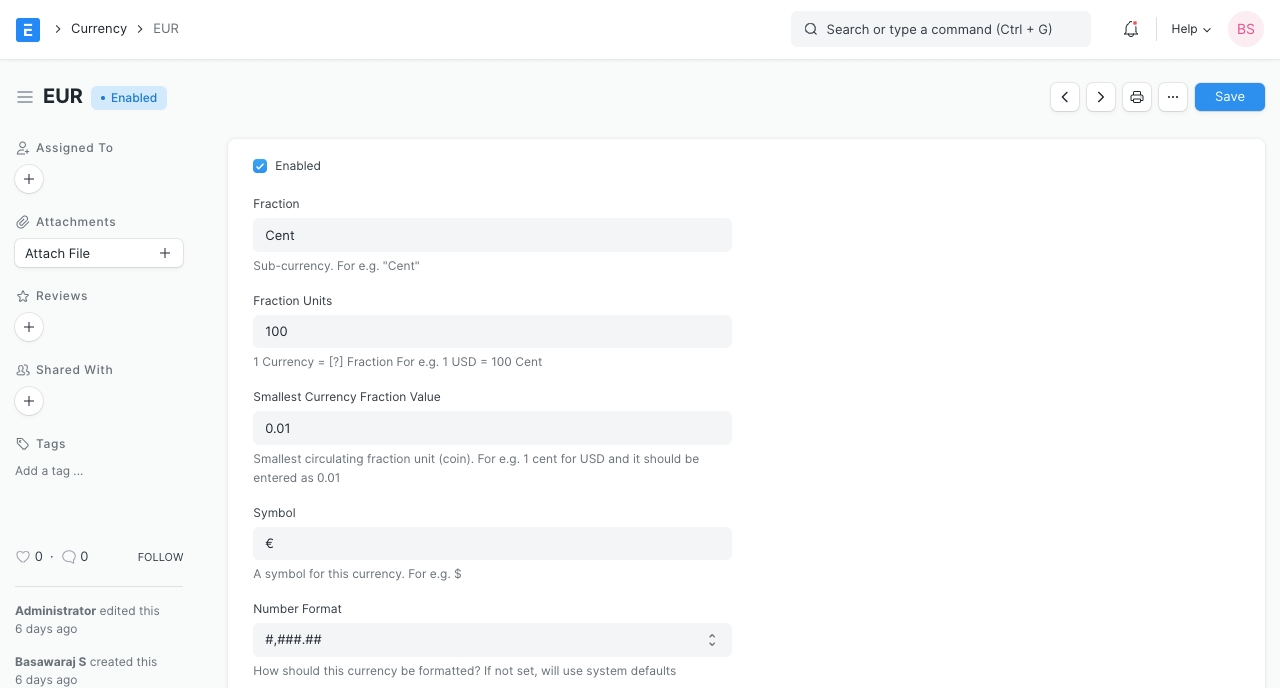Focus the search or command bar
Viewport: 1280px width, 688px height.
pyautogui.click(x=940, y=29)
